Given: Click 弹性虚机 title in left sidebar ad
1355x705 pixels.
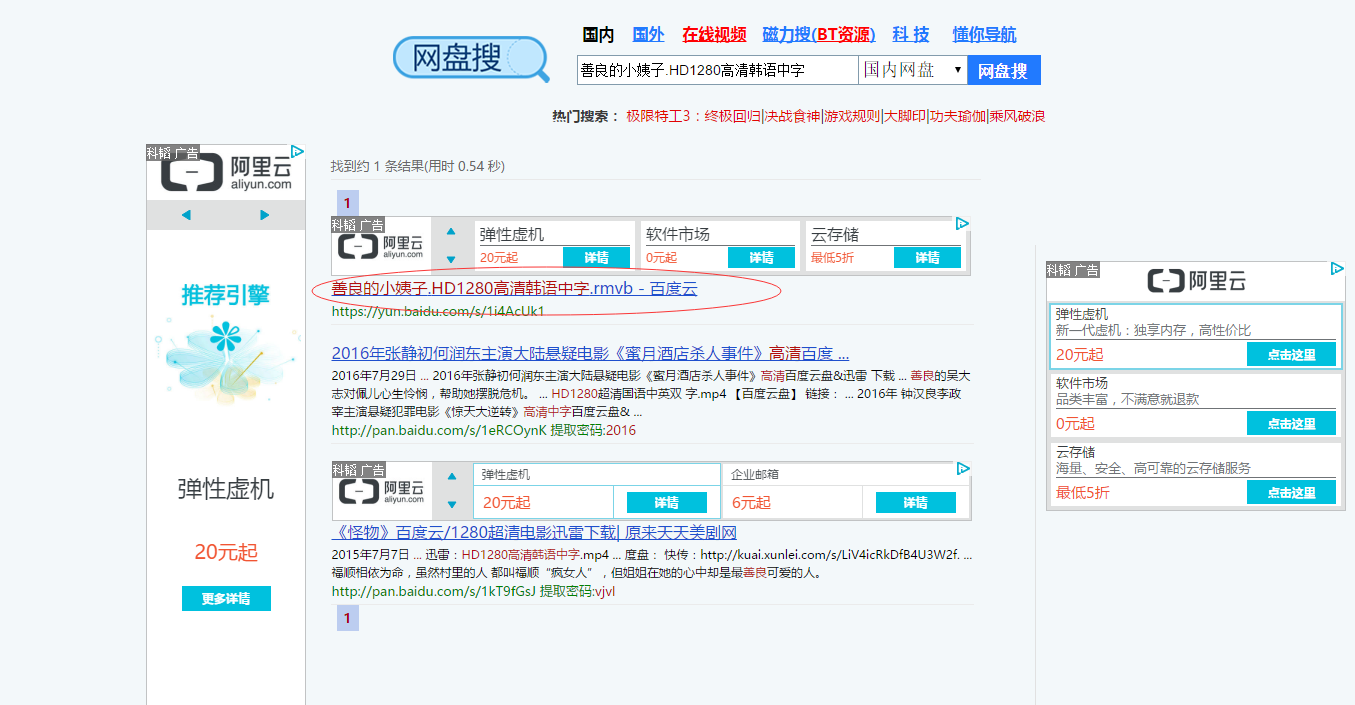Looking at the screenshot, I should pyautogui.click(x=226, y=489).
